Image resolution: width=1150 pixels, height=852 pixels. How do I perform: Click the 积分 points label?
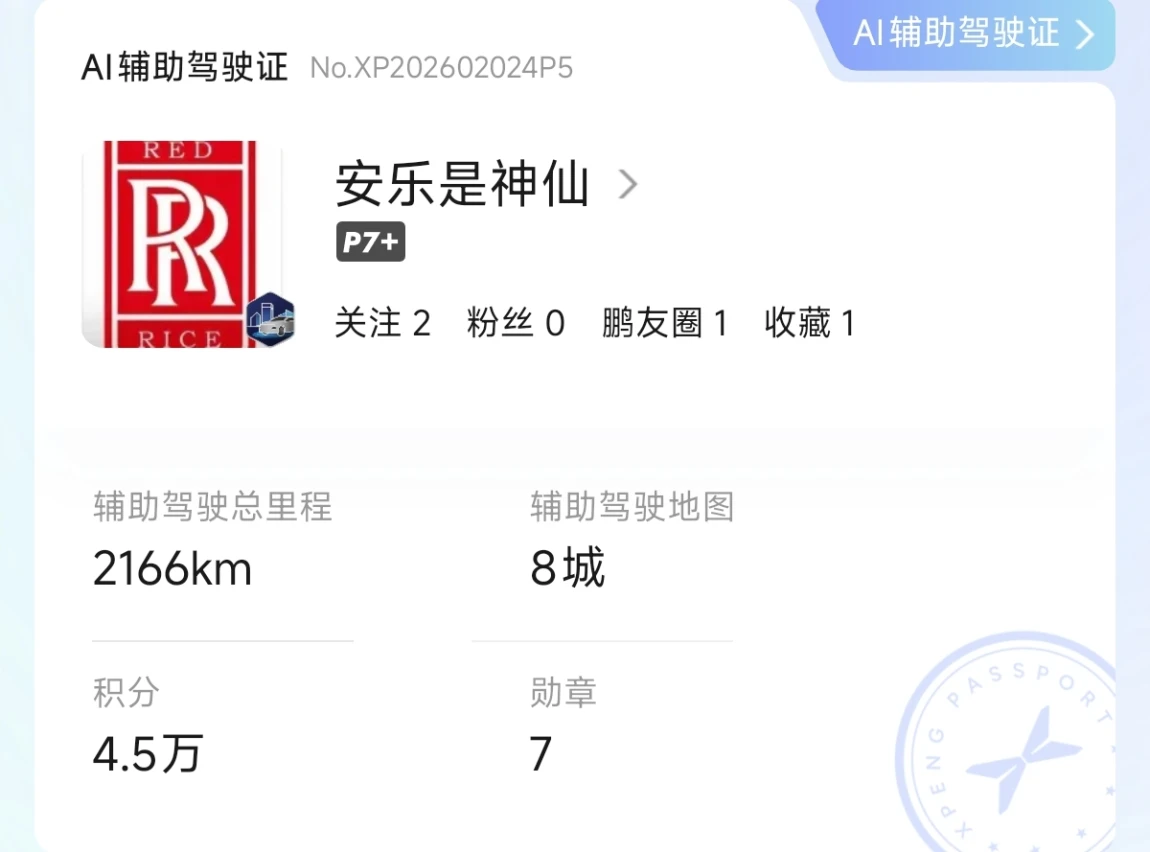click(x=126, y=692)
